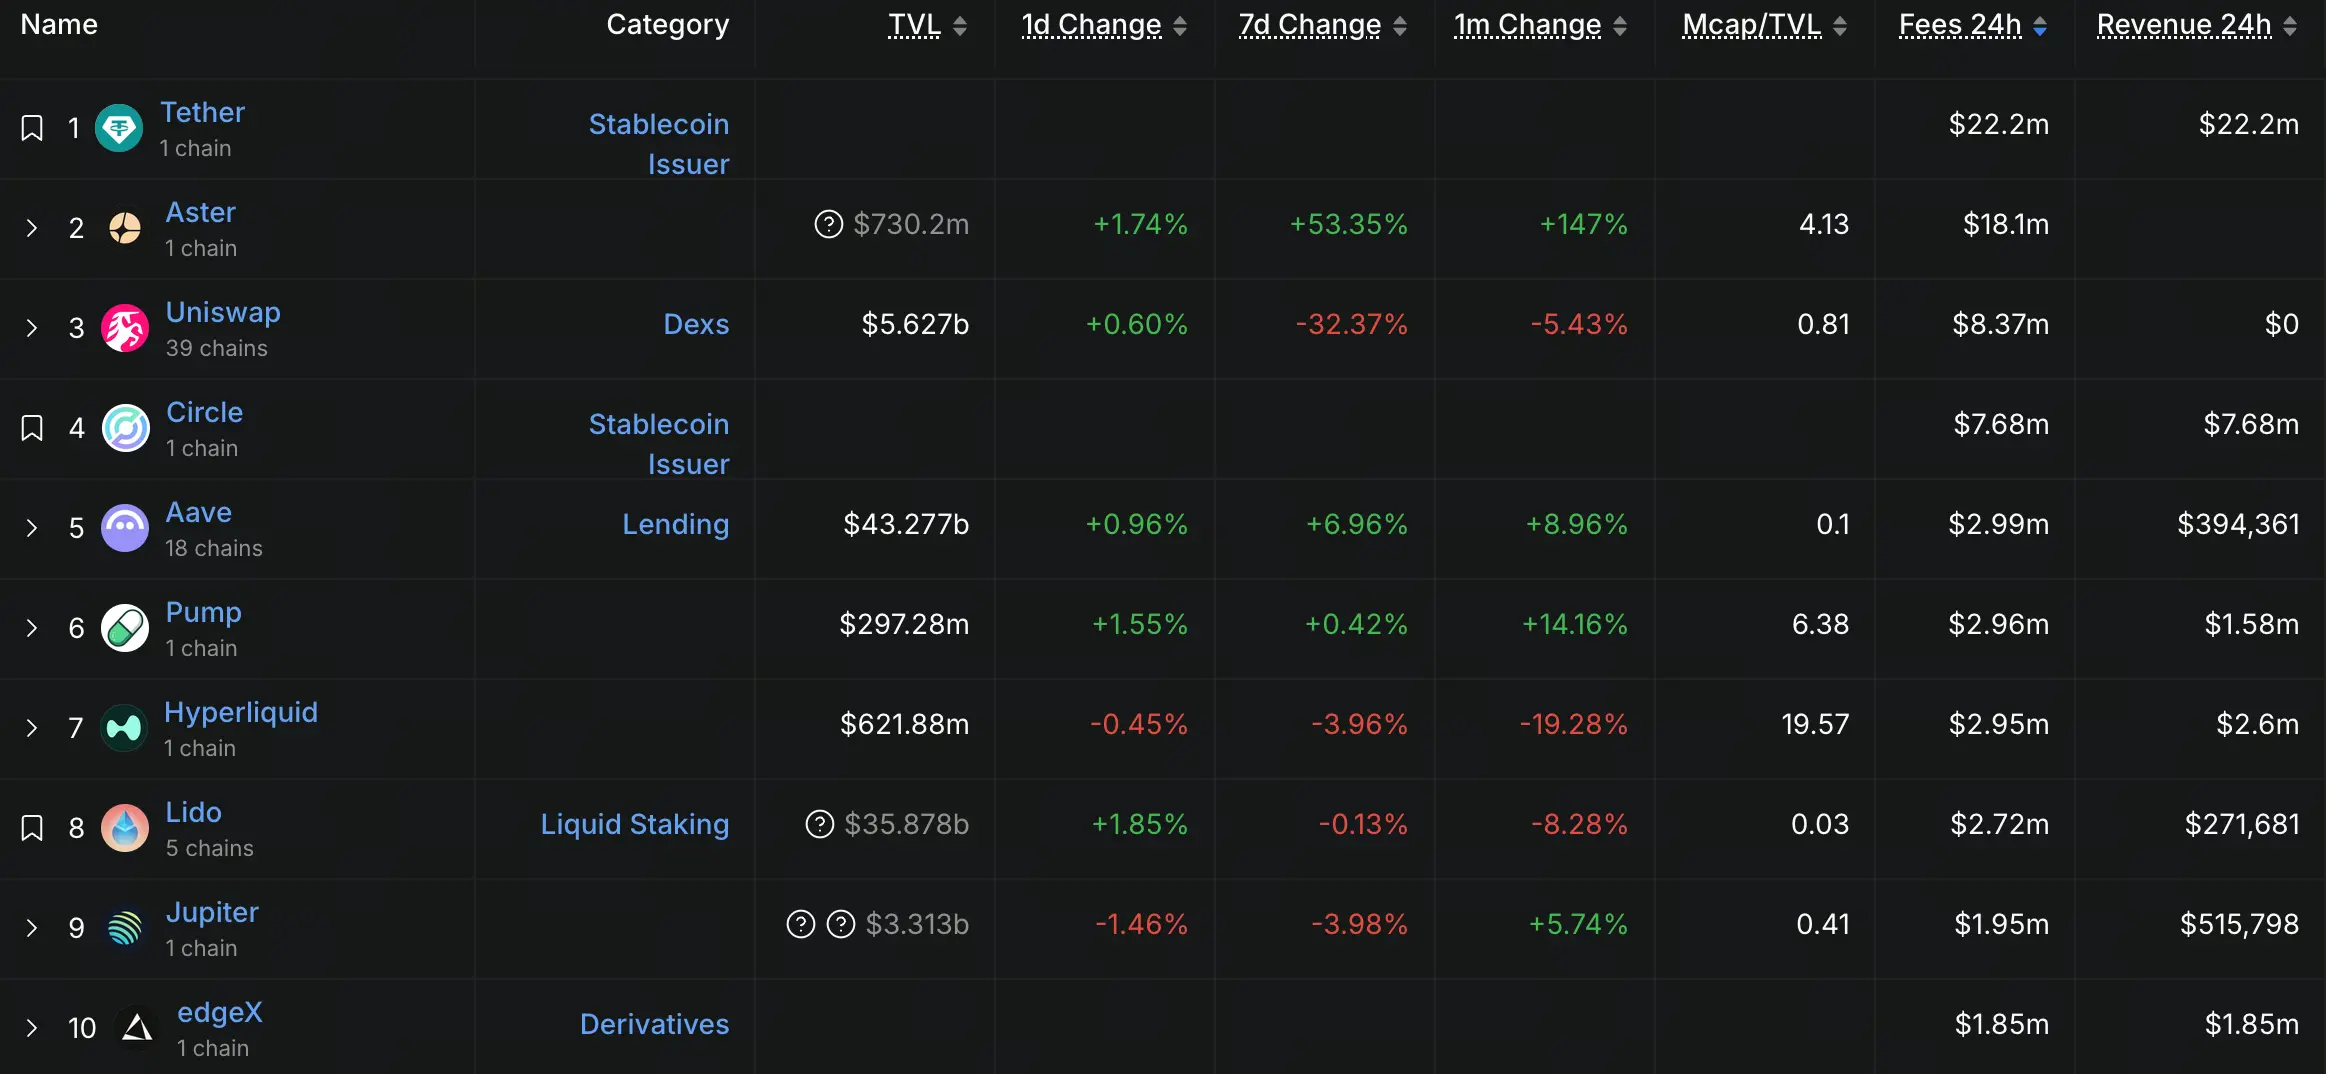Click the Aster logo icon
Viewport: 2326px width, 1074px height.
(125, 228)
